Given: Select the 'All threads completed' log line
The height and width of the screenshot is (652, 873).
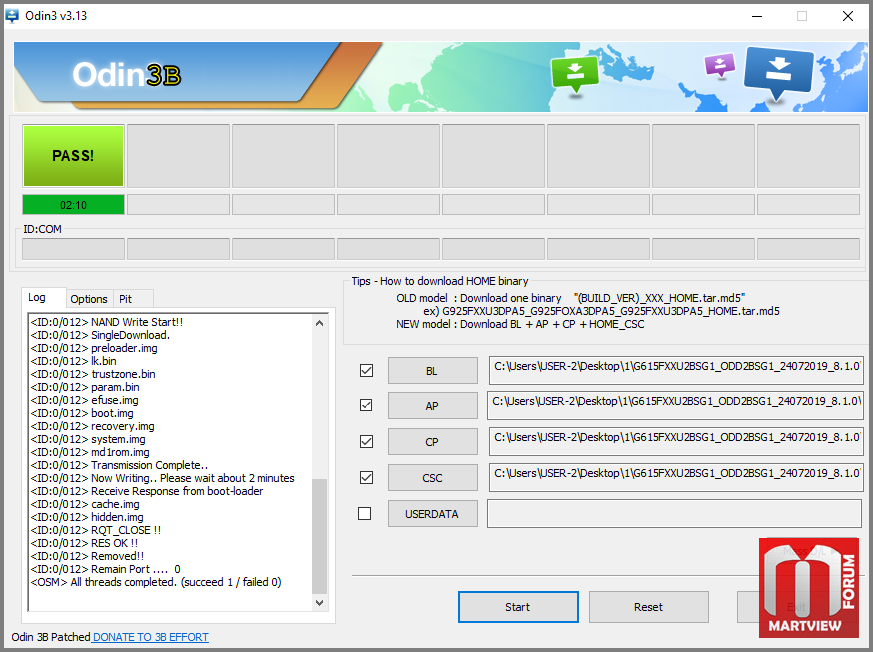Looking at the screenshot, I should (x=156, y=582).
